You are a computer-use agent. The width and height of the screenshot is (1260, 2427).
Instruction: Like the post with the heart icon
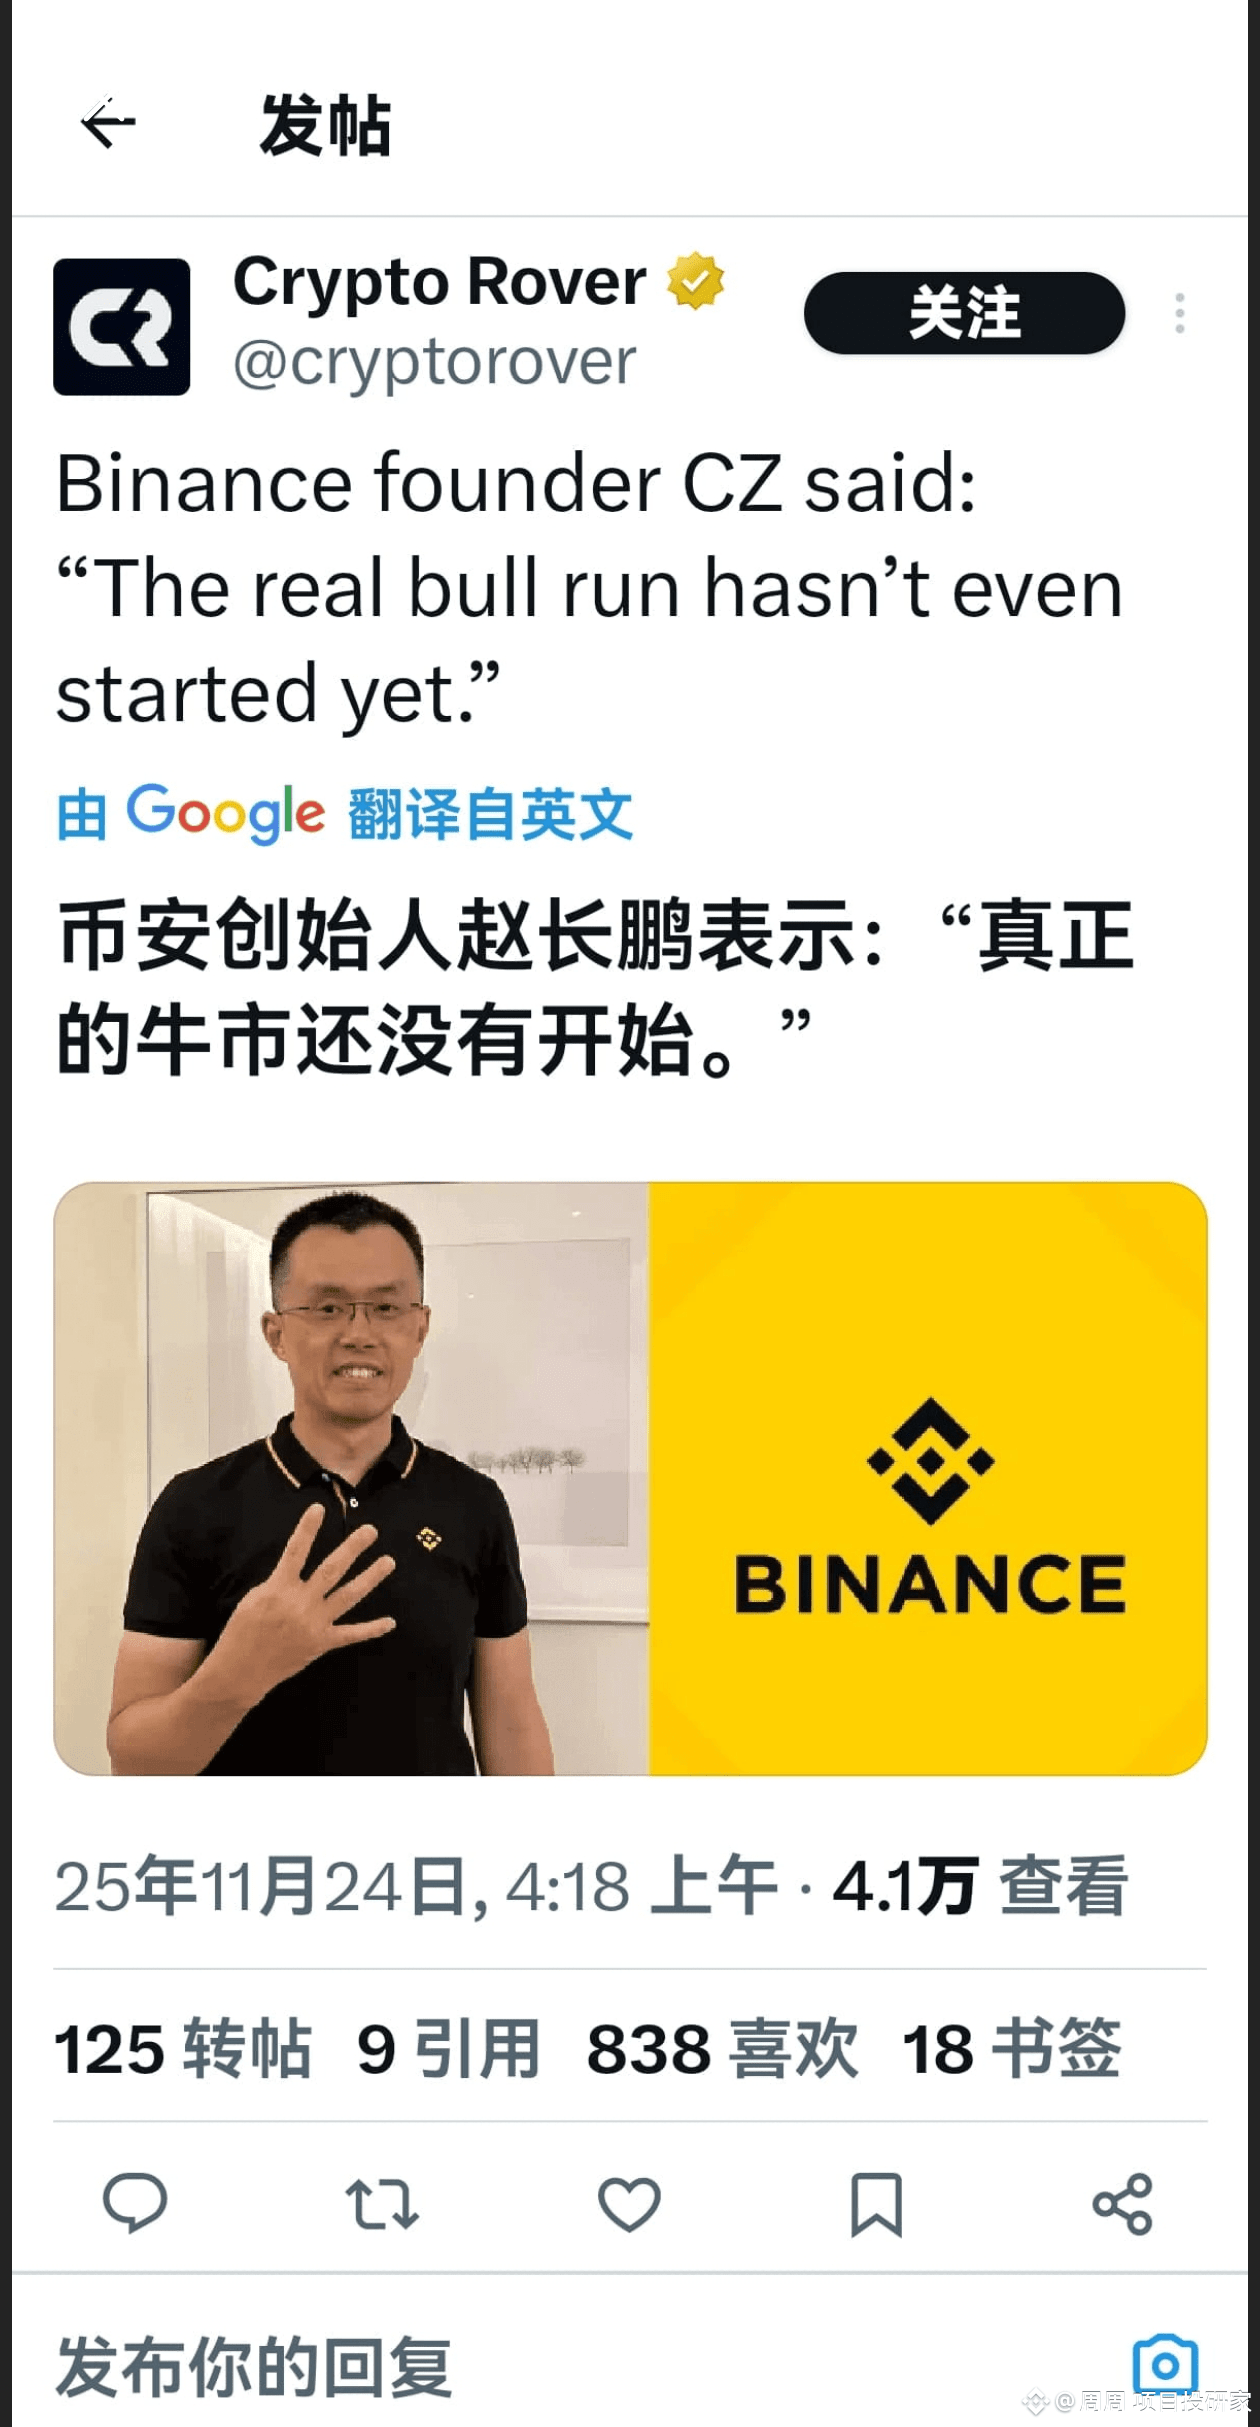pos(629,2204)
